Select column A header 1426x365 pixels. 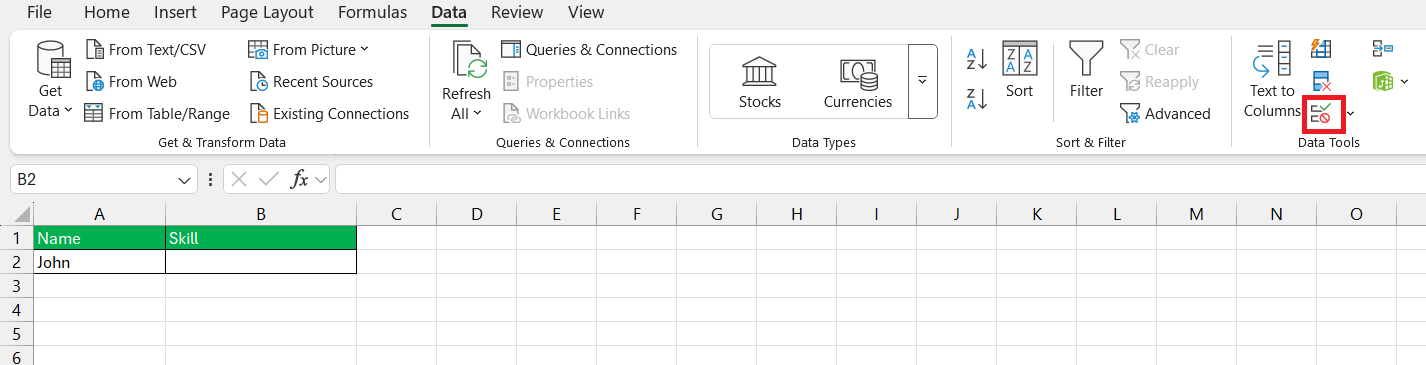[99, 214]
